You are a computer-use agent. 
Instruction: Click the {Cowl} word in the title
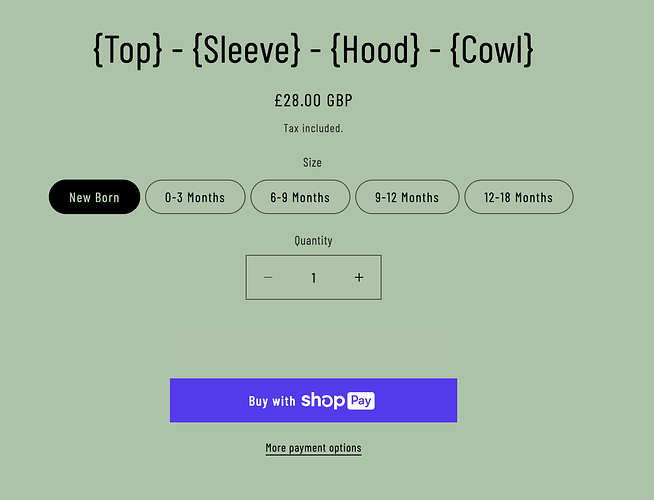pyautogui.click(x=492, y=51)
